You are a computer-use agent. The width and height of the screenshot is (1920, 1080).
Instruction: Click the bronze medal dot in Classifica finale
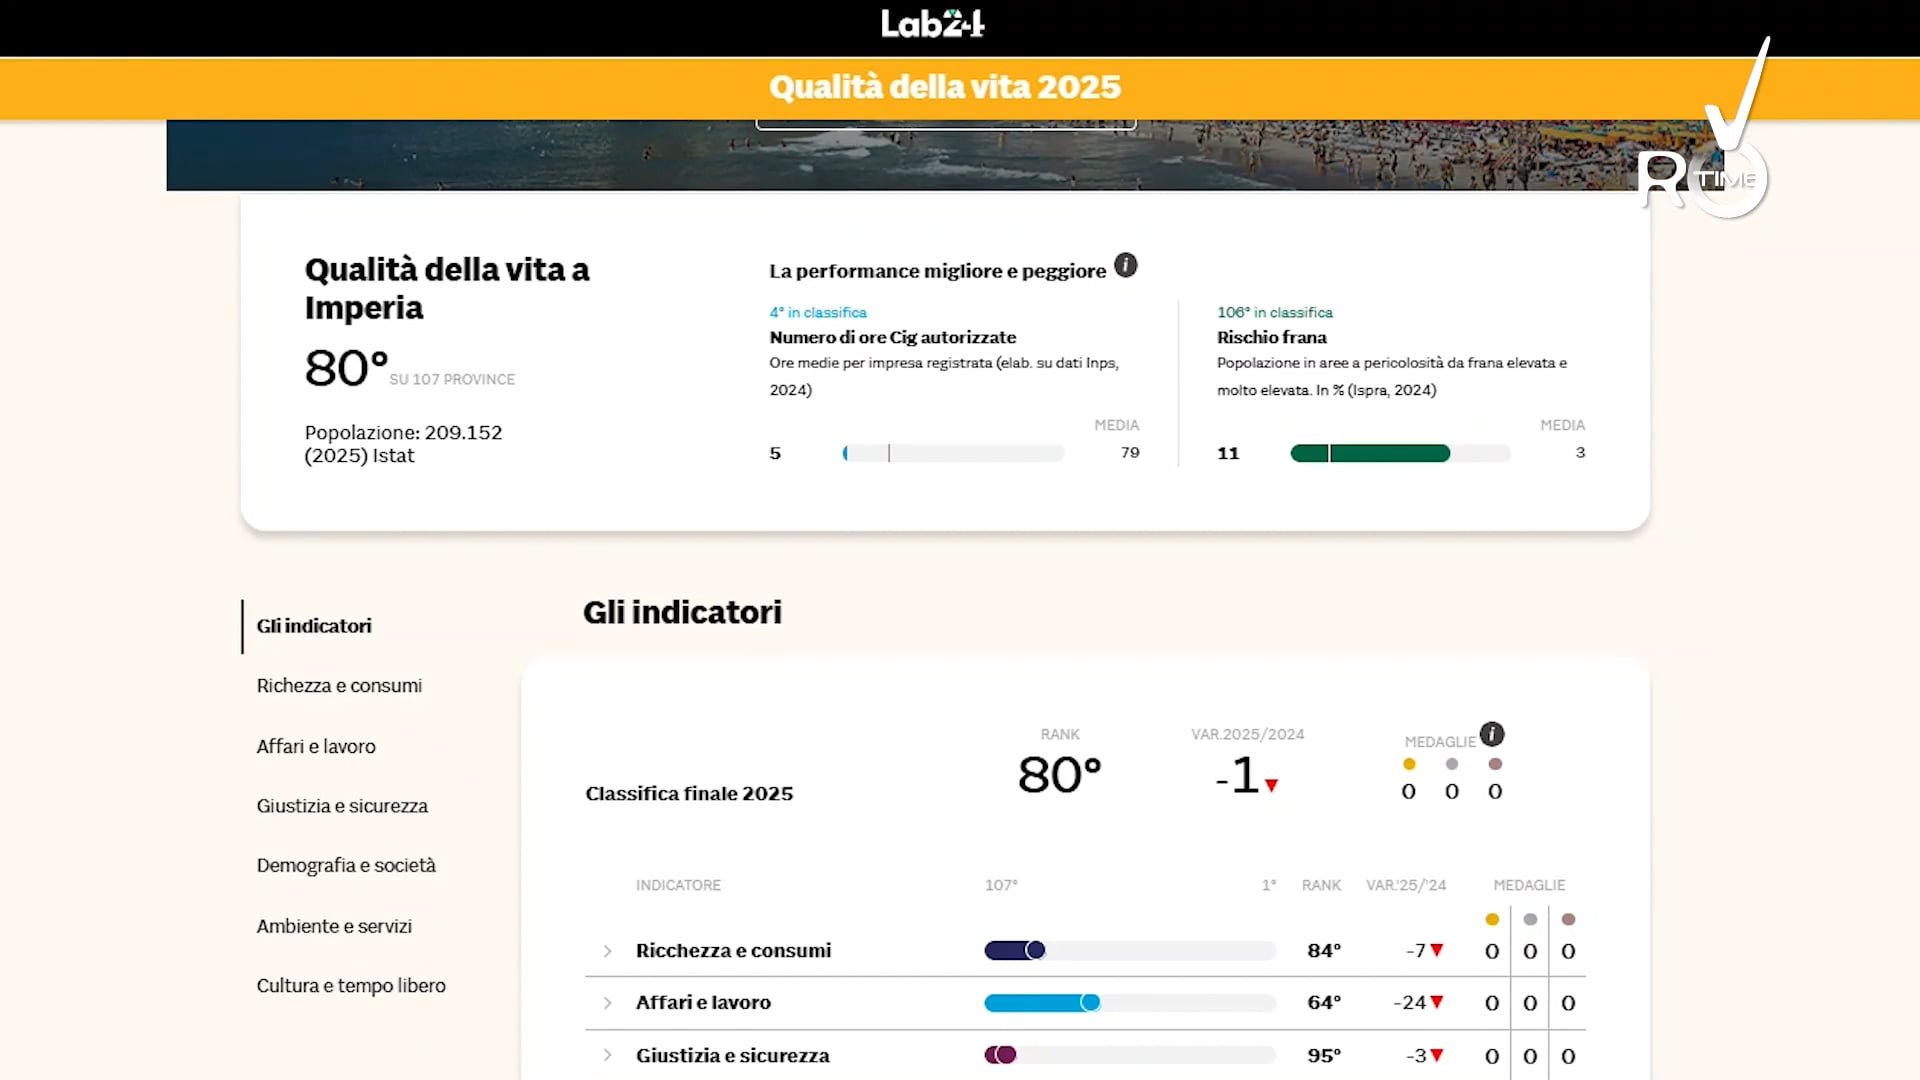pyautogui.click(x=1495, y=764)
